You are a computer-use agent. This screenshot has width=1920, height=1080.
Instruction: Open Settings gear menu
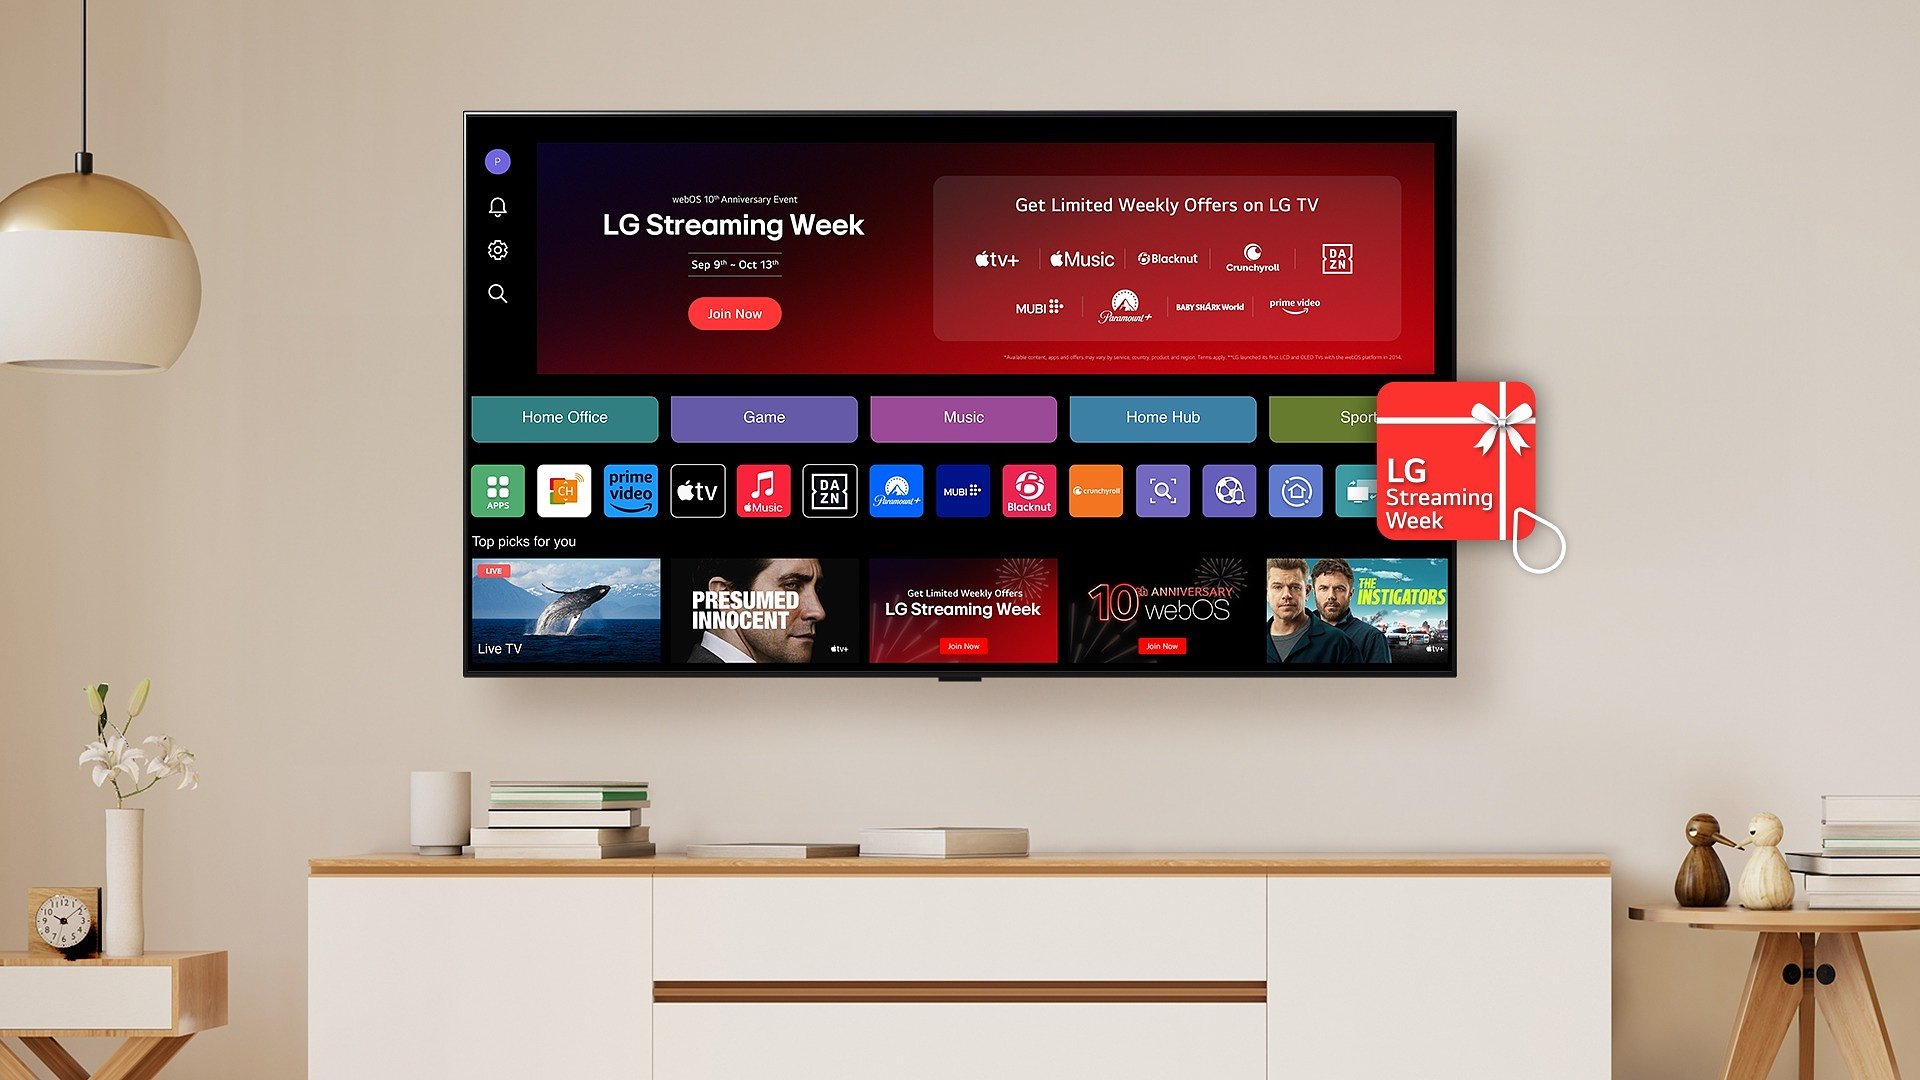coord(498,249)
